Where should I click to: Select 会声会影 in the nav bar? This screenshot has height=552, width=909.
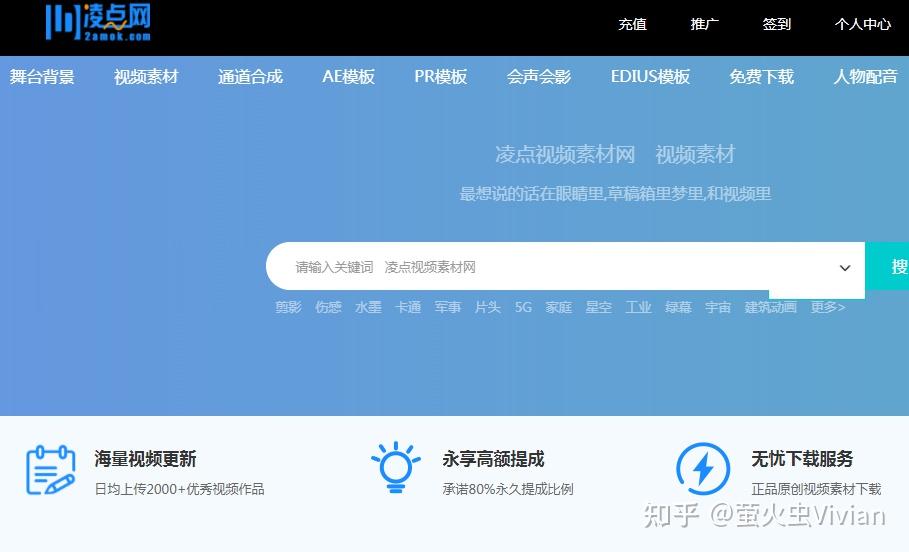539,77
